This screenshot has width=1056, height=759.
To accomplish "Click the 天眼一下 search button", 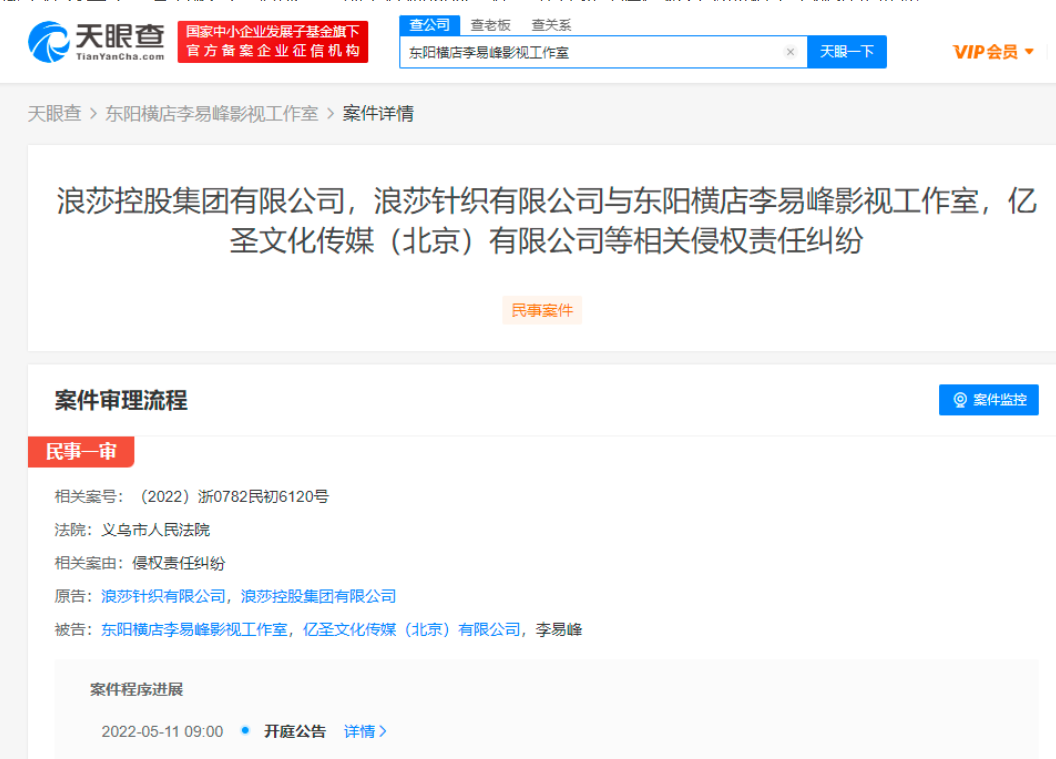I will pos(847,52).
